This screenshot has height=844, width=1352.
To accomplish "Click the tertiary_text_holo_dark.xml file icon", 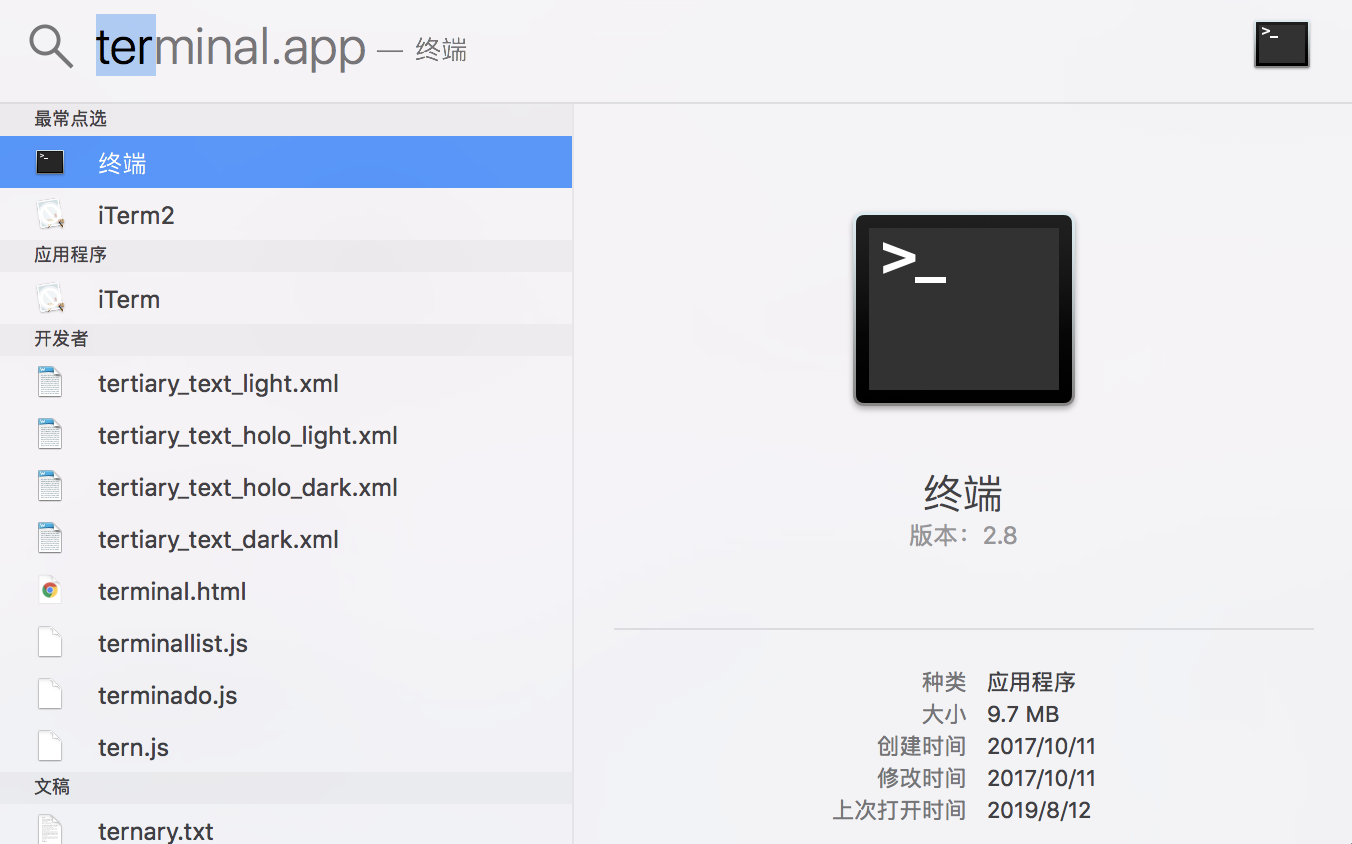I will pos(50,486).
